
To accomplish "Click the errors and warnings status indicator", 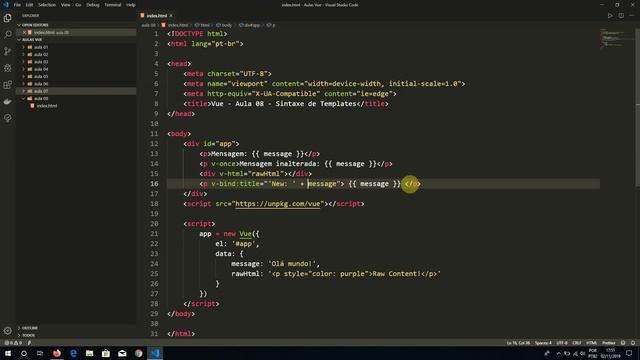I will 13,343.
